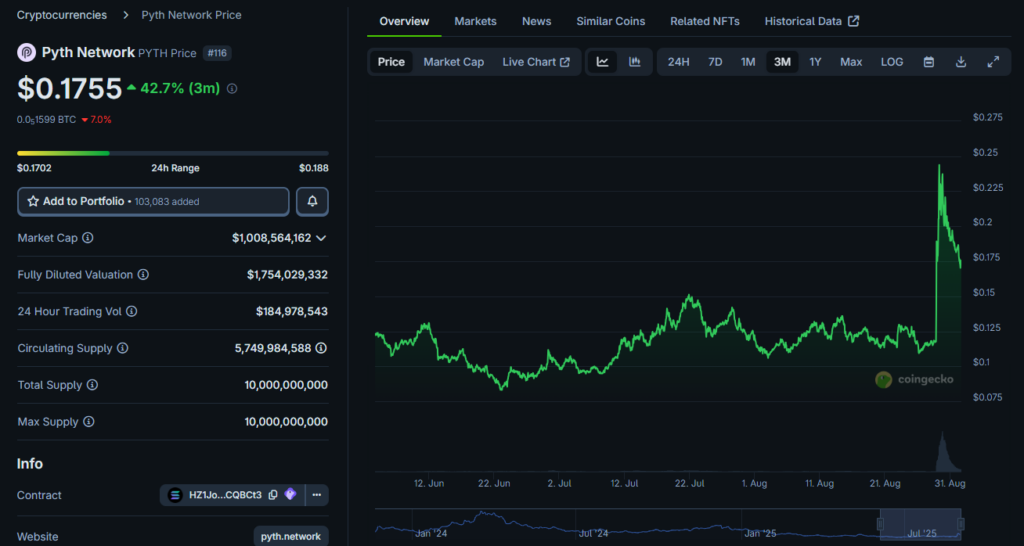Open the News tab
This screenshot has width=1024, height=546.
point(537,21)
